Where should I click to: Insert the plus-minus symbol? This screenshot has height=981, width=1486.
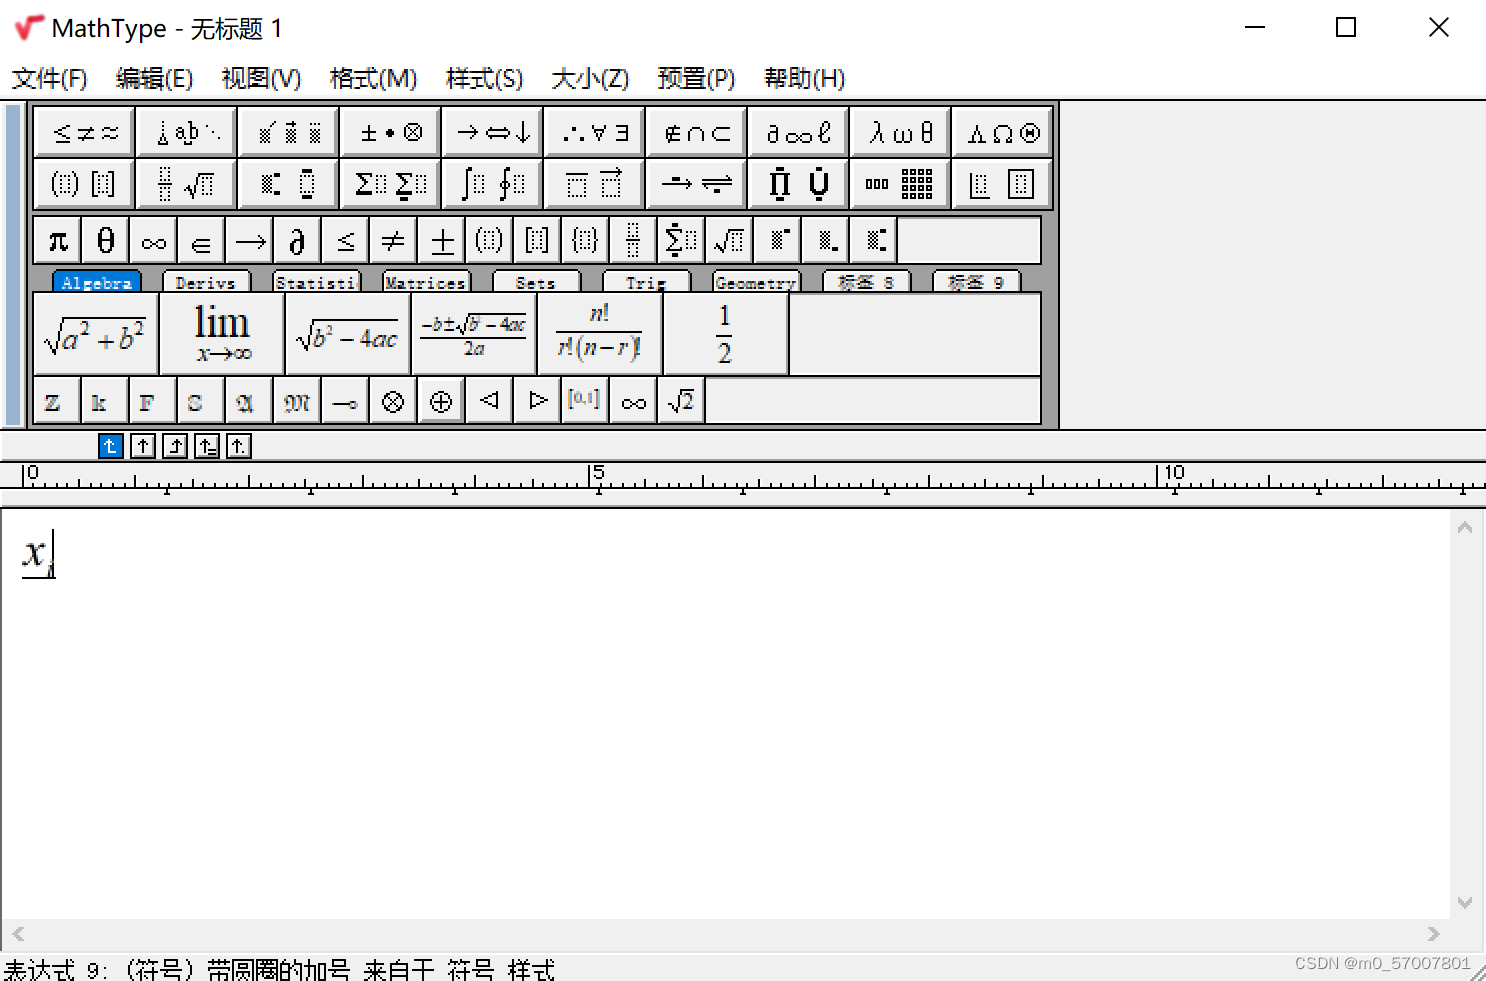[x=442, y=240]
